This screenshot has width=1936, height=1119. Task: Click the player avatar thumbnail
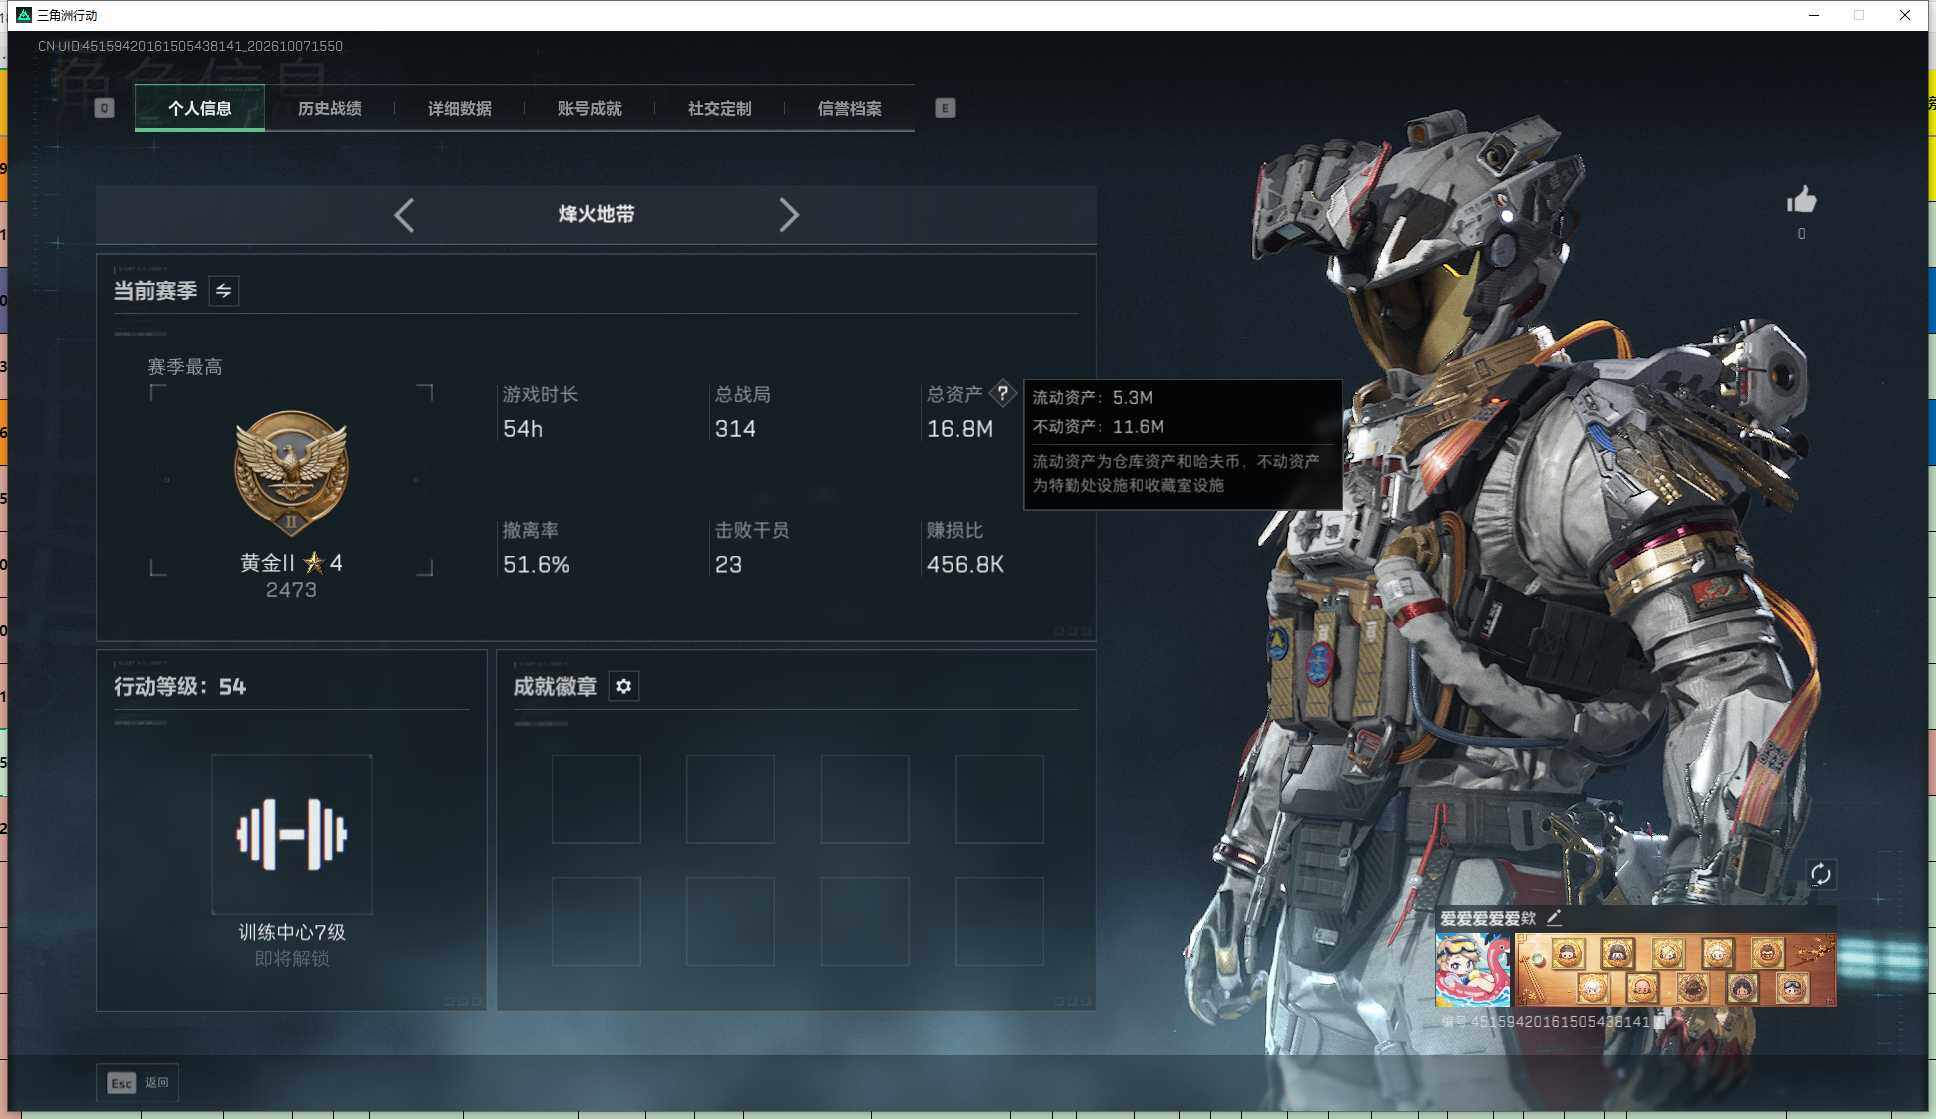(x=1473, y=970)
